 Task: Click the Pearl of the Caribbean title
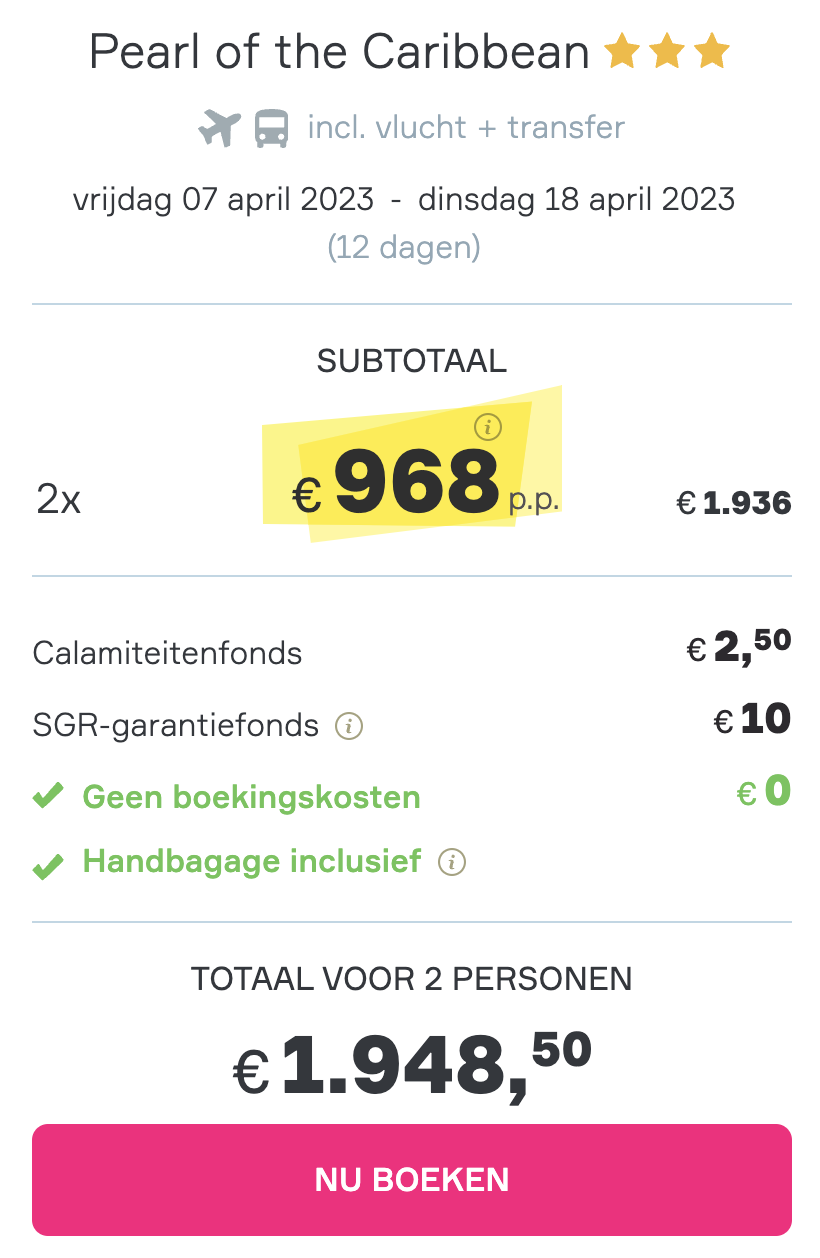(x=340, y=51)
